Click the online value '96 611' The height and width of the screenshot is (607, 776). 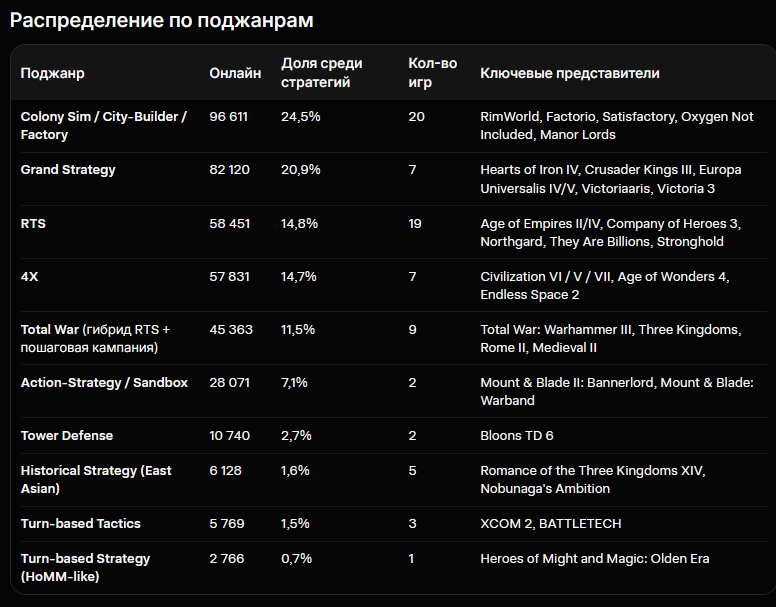[x=228, y=117]
